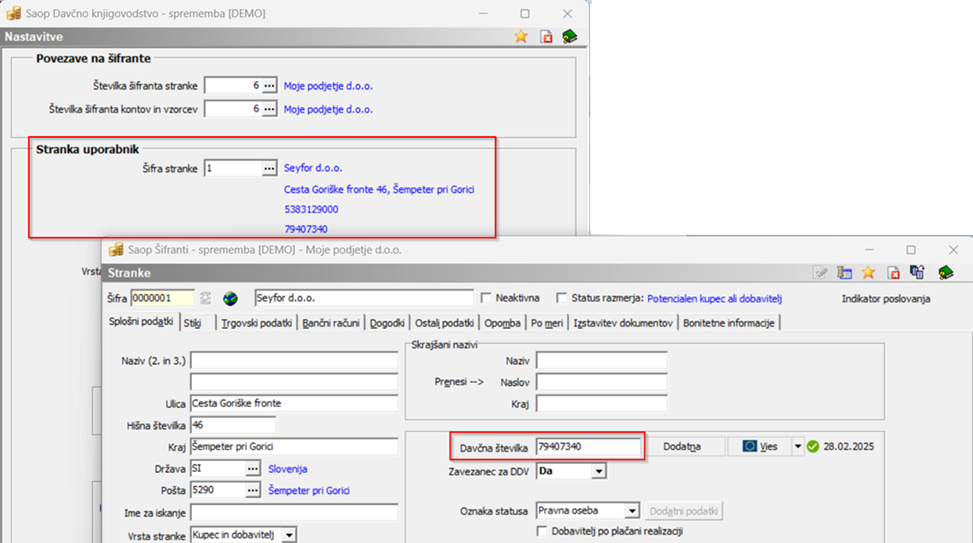Switch to the Trgovski podatki tab
This screenshot has width=973, height=543.
click(257, 323)
